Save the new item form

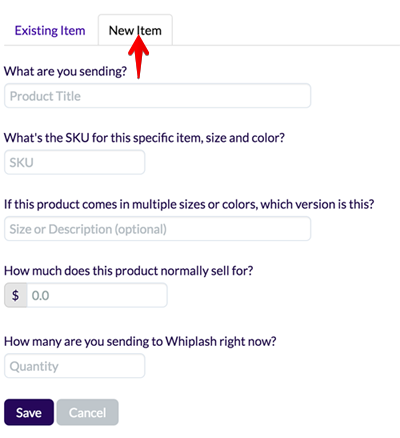coord(29,412)
